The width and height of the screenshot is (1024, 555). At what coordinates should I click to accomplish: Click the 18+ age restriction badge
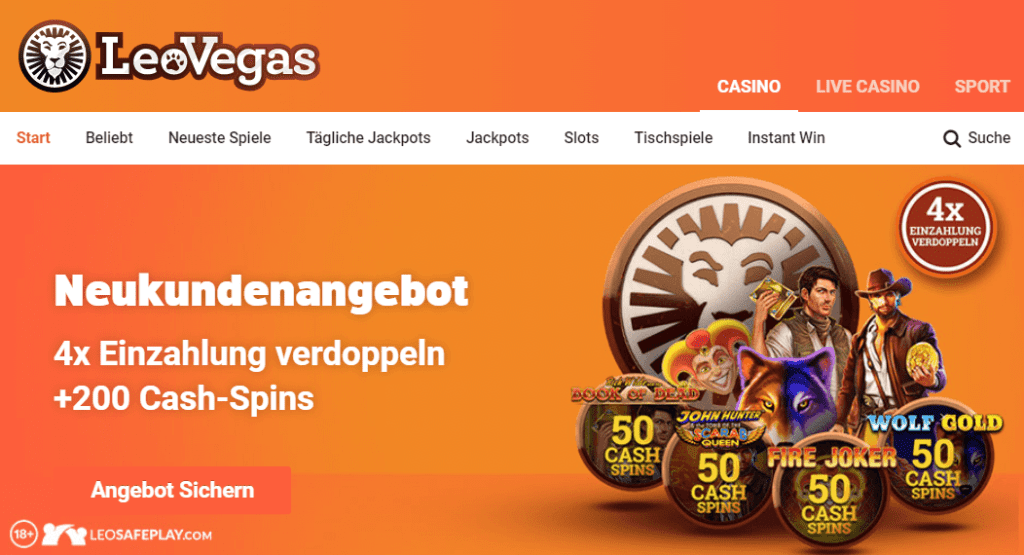coord(24,535)
